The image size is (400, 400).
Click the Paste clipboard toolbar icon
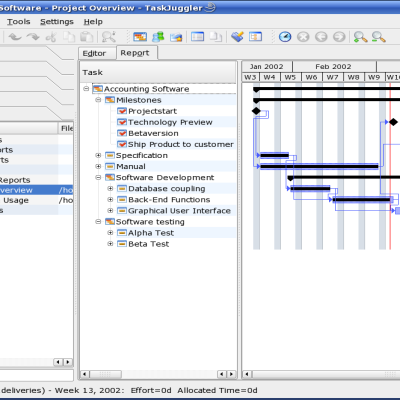[x=87, y=37]
